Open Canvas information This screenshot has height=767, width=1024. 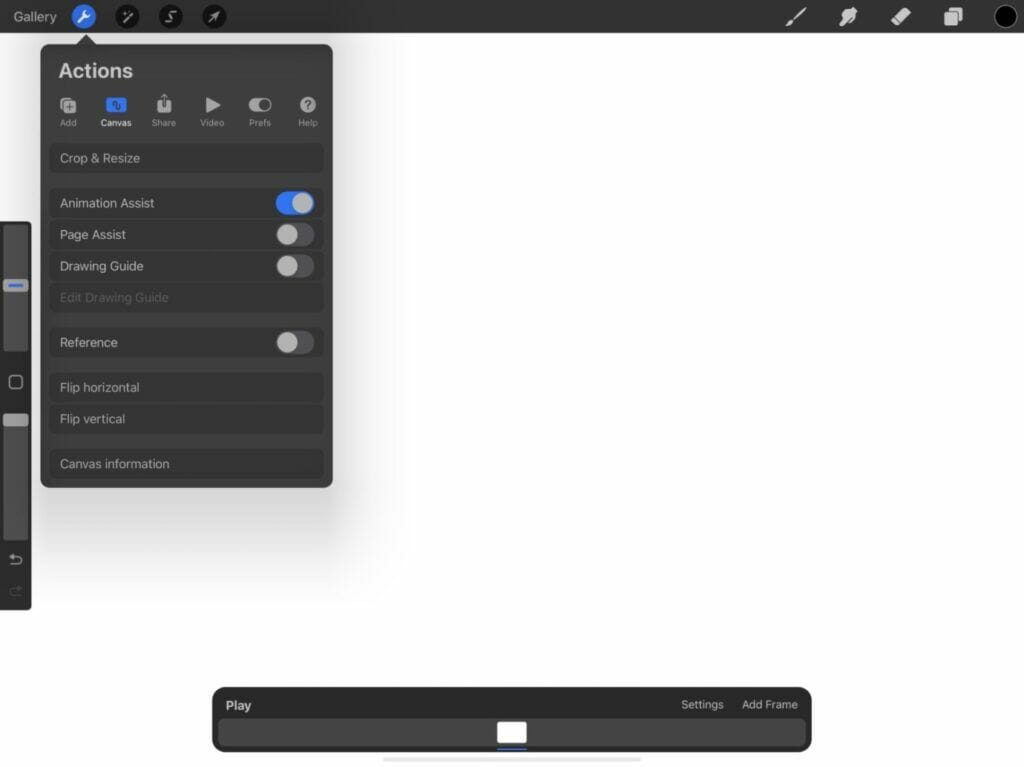186,464
